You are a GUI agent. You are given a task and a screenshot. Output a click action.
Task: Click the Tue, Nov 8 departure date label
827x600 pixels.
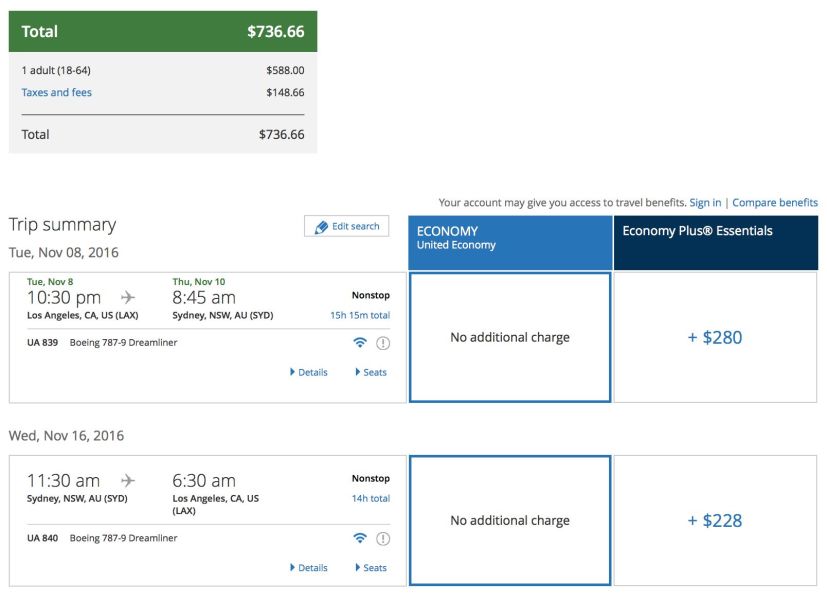(x=50, y=282)
